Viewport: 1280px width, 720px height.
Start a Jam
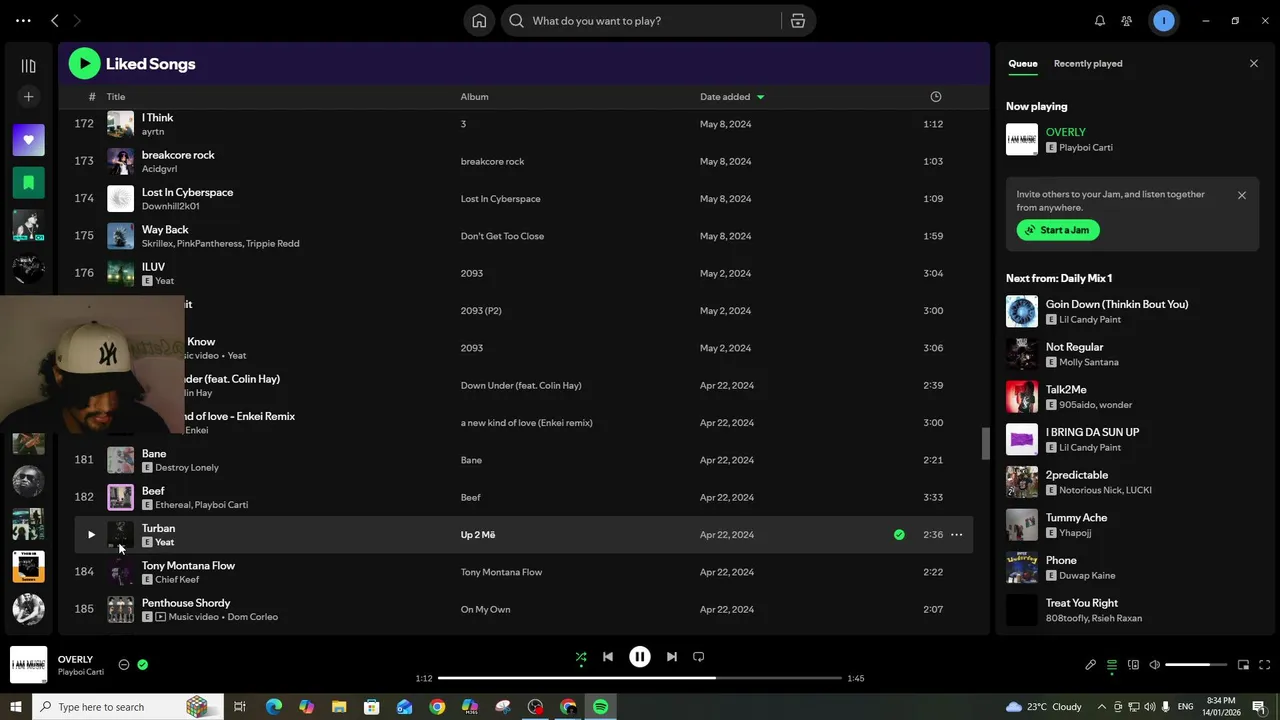1058,230
